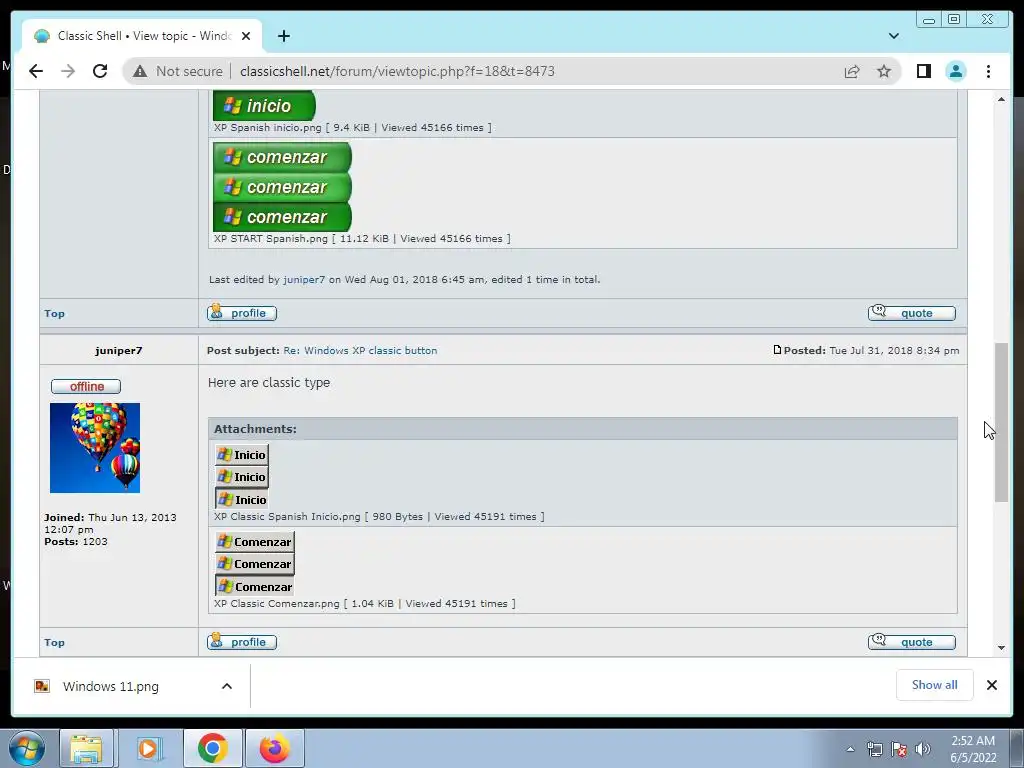Open juniper7's balloon avatar image
The image size is (1024, 768).
coord(95,448)
